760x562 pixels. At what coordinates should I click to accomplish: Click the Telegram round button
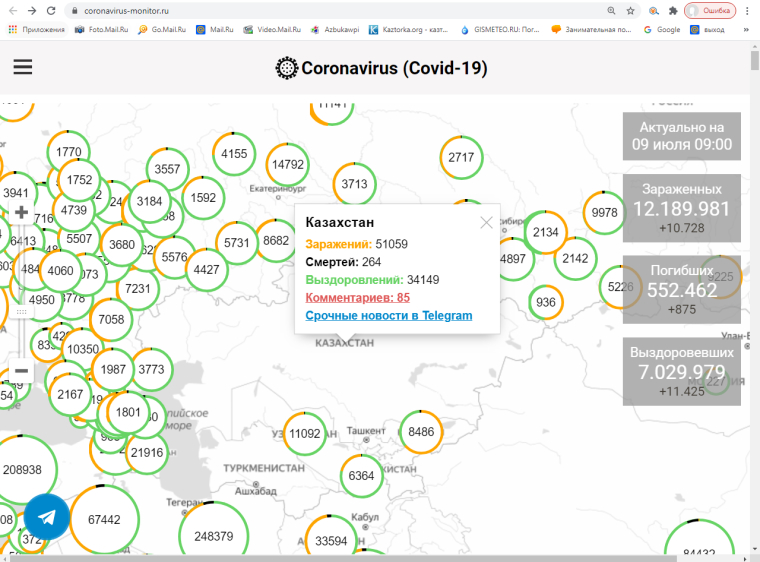pos(46,517)
